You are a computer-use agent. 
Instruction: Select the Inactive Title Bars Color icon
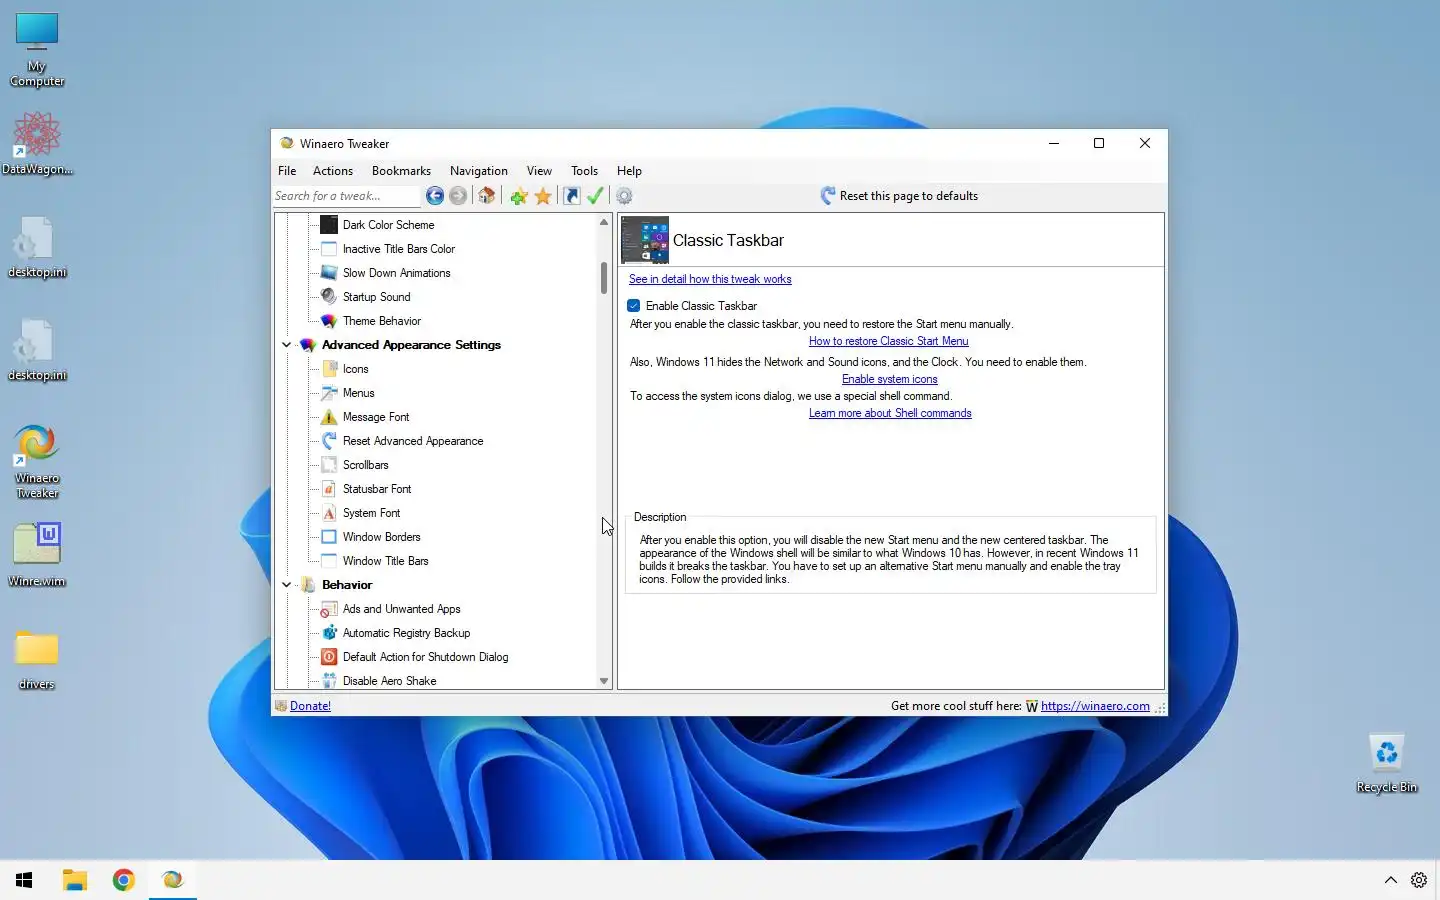click(329, 249)
